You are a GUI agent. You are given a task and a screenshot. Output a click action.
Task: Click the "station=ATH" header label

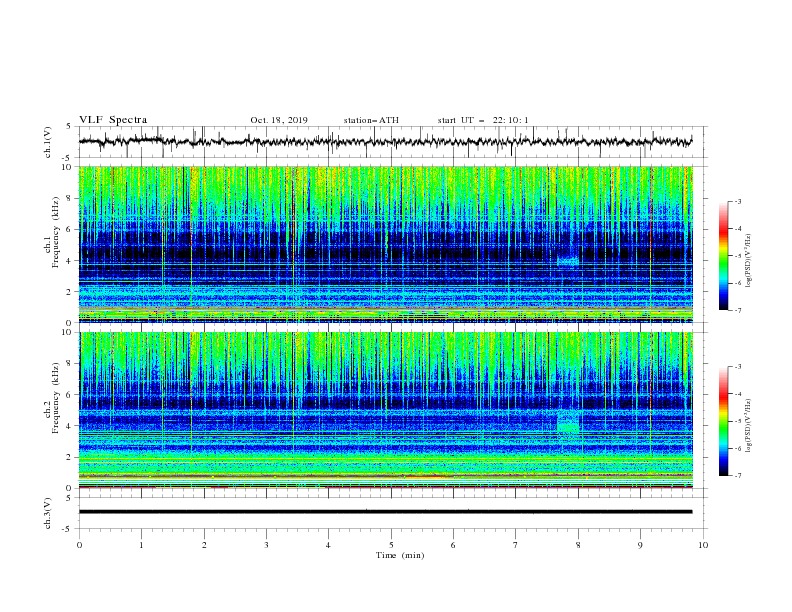click(x=371, y=120)
